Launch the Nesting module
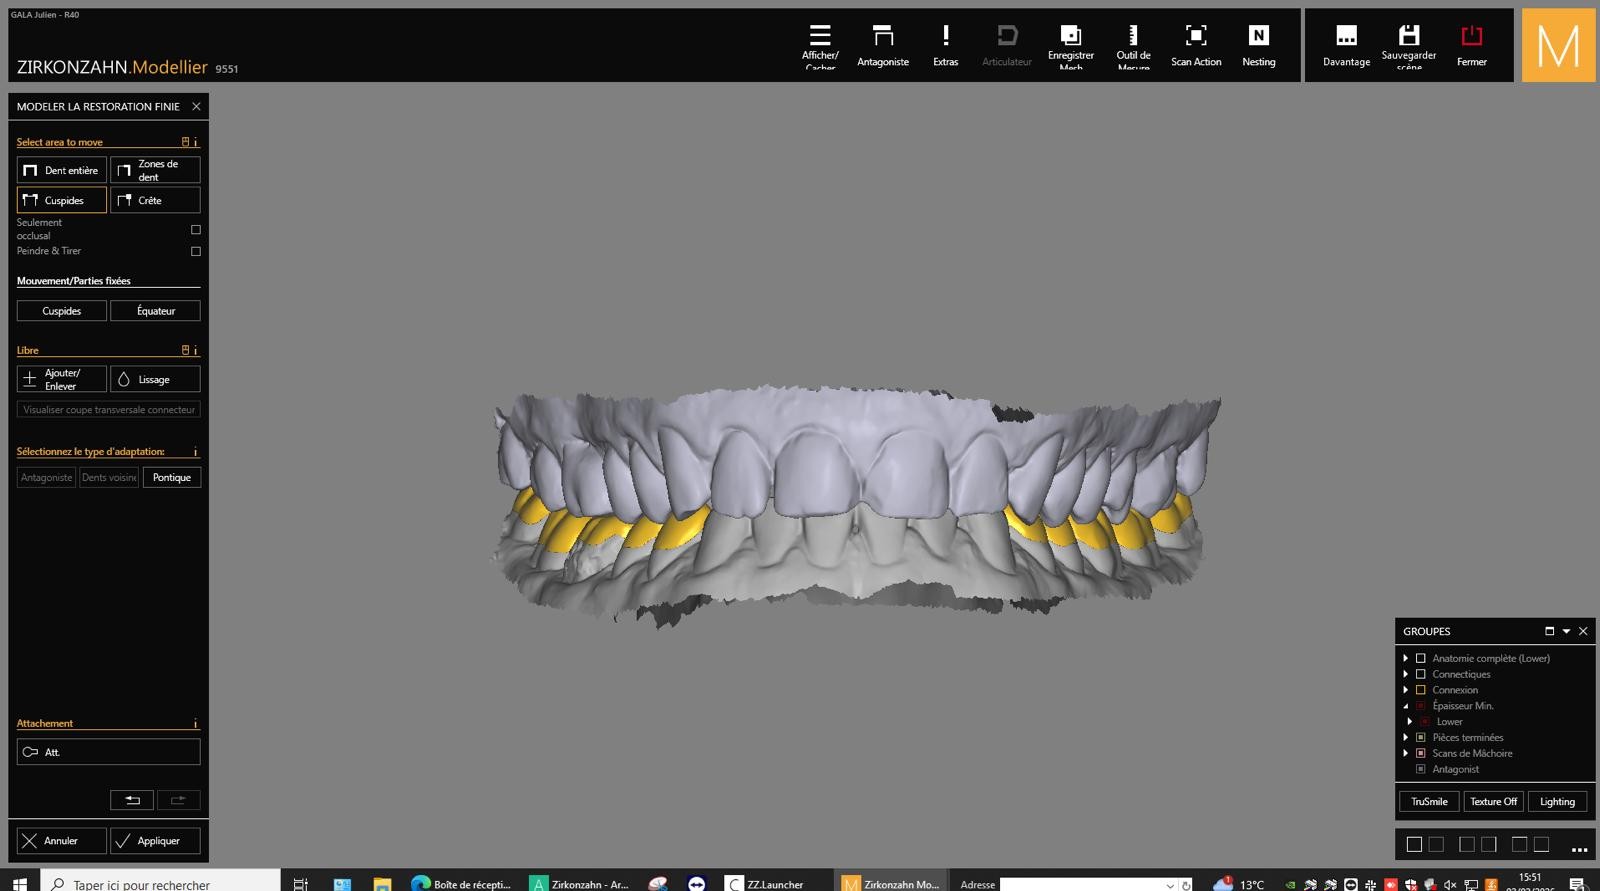Screen dimensions: 1600x891 coord(1259,46)
